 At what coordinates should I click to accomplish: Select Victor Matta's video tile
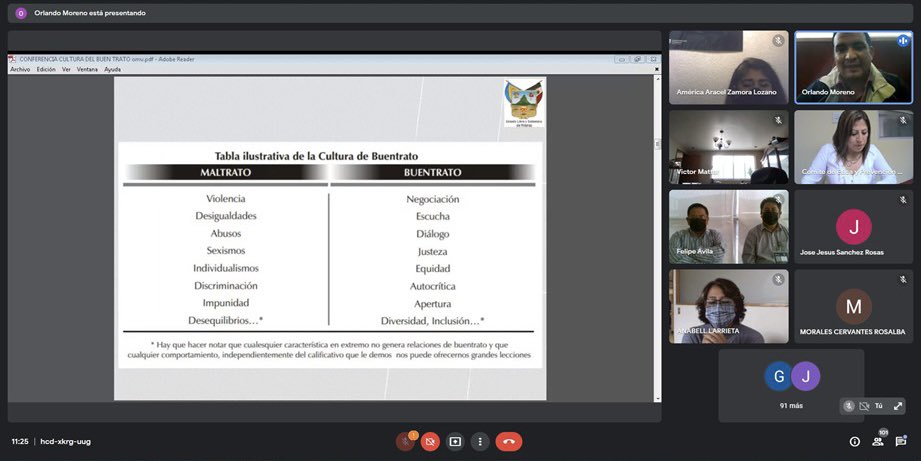pos(729,147)
